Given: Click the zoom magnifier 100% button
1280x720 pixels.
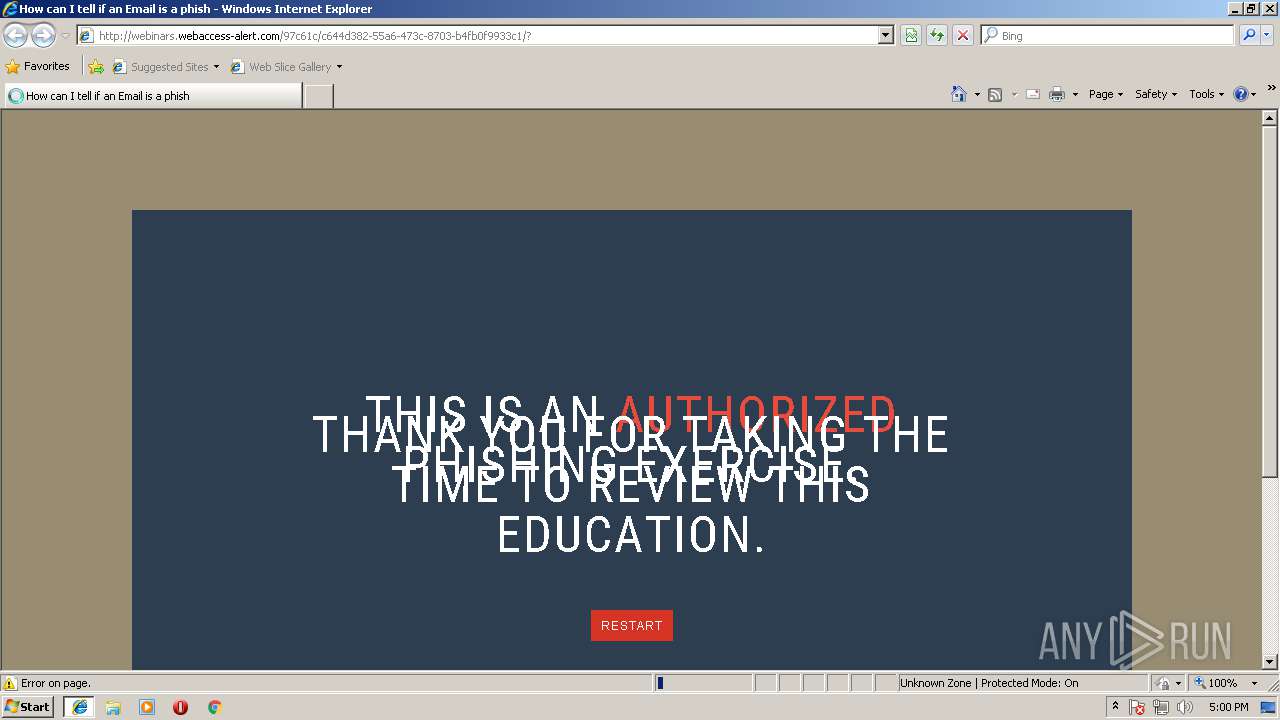Looking at the screenshot, I should click(x=1216, y=683).
